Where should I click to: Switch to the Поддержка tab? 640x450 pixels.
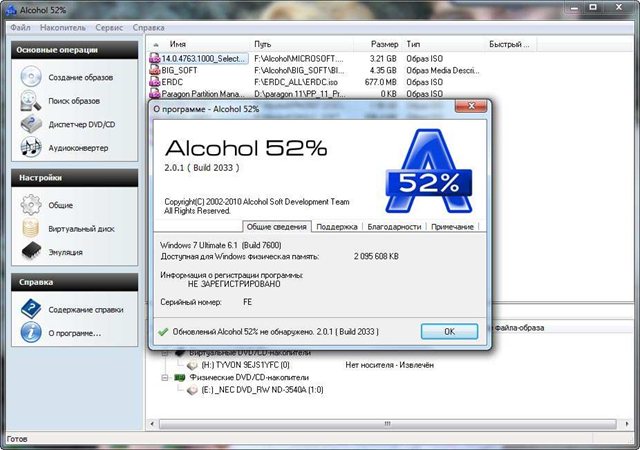click(337, 227)
